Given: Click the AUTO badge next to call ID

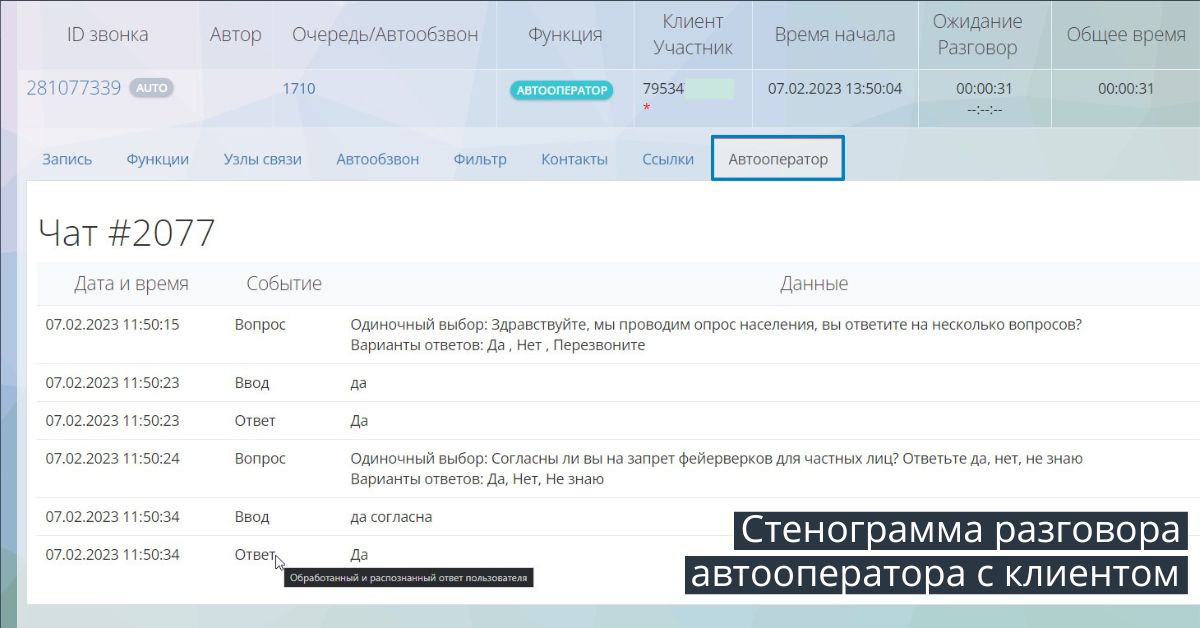Looking at the screenshot, I should (151, 88).
